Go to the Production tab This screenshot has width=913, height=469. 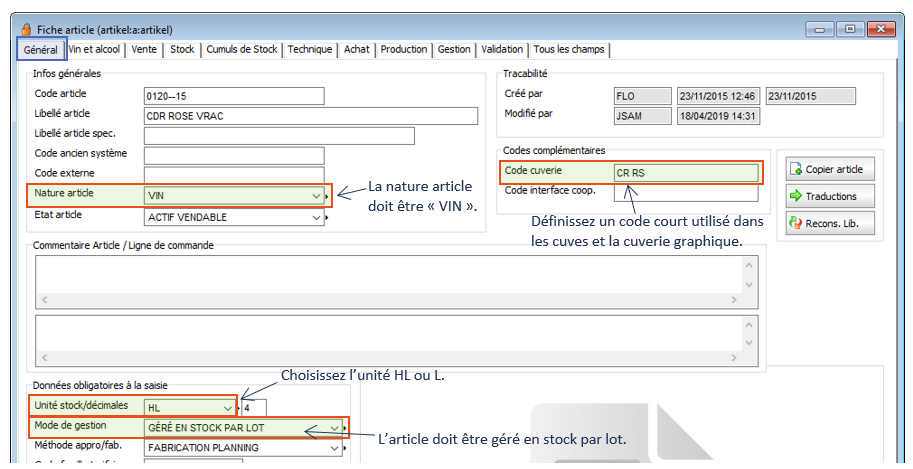tap(404, 49)
